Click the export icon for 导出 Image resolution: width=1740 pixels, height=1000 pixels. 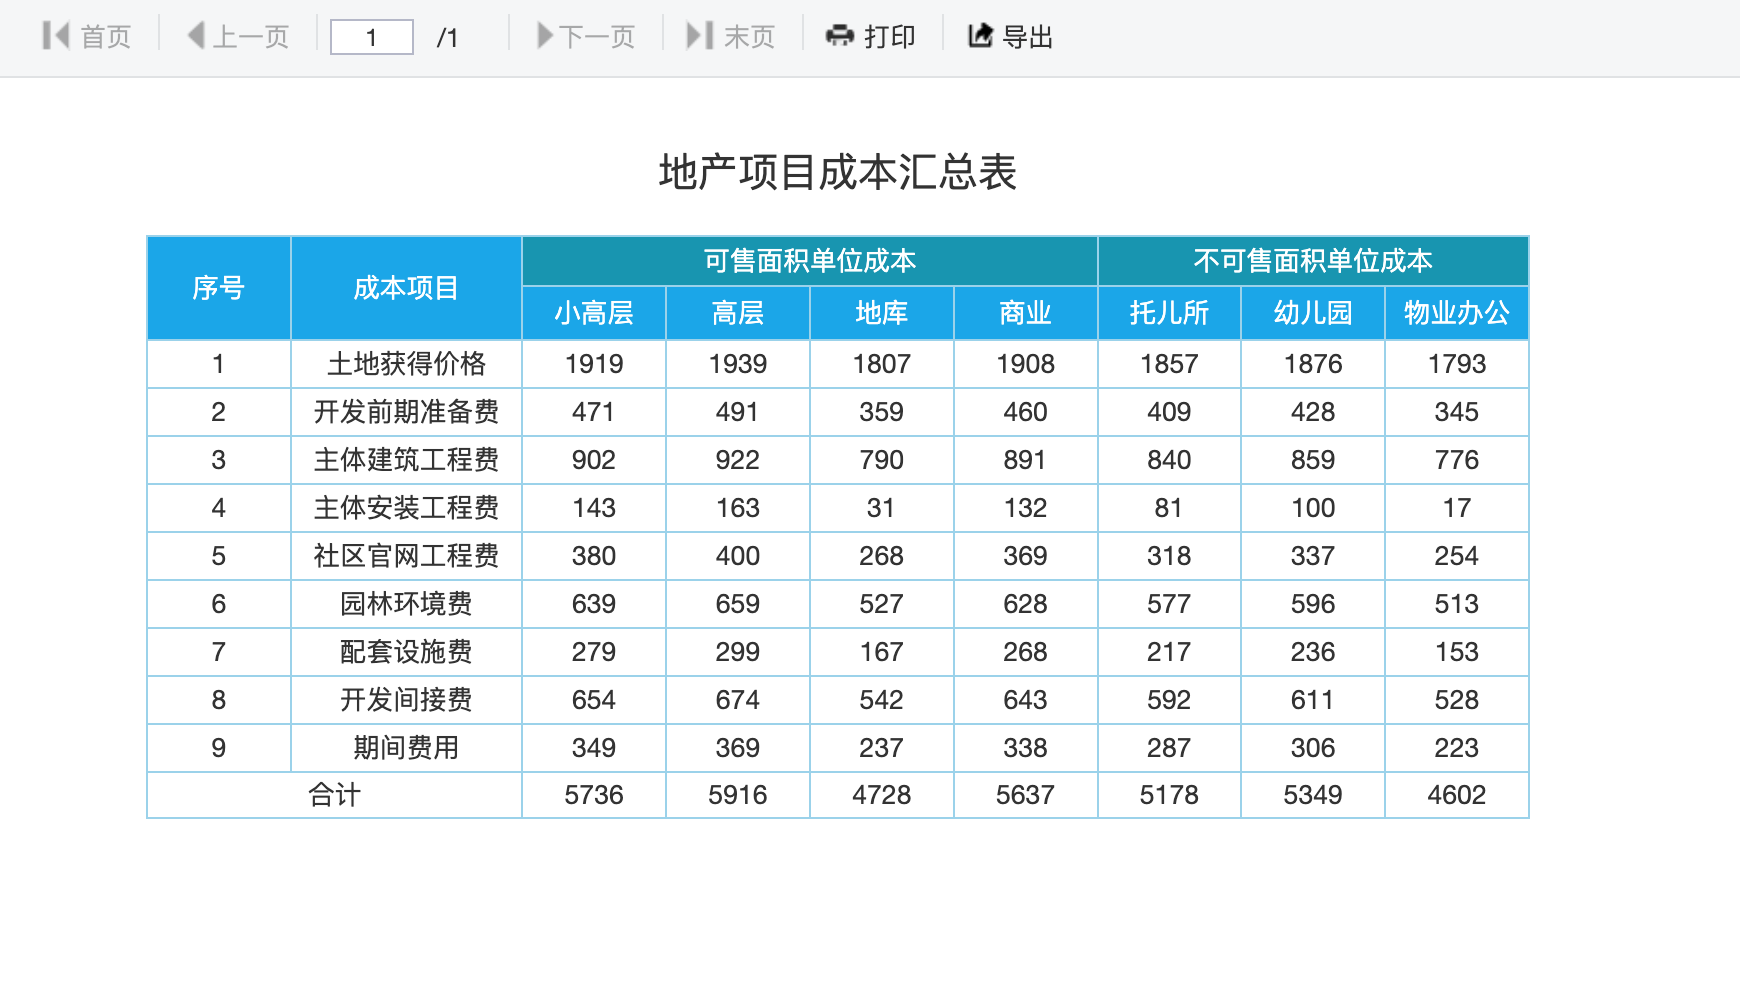pyautogui.click(x=980, y=37)
